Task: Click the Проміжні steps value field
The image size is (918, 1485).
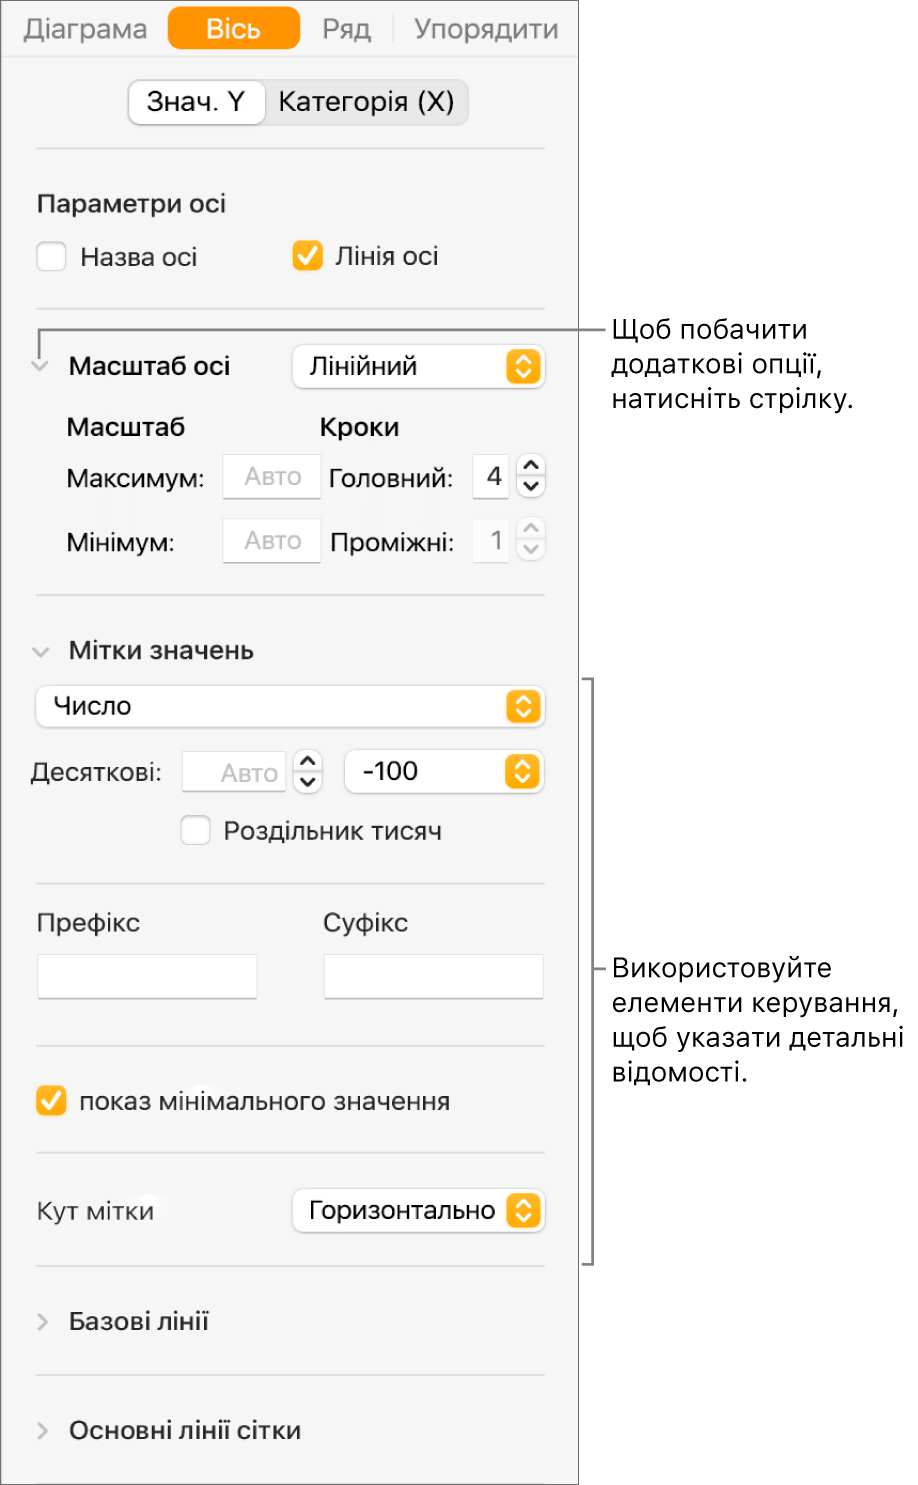Action: tap(491, 541)
